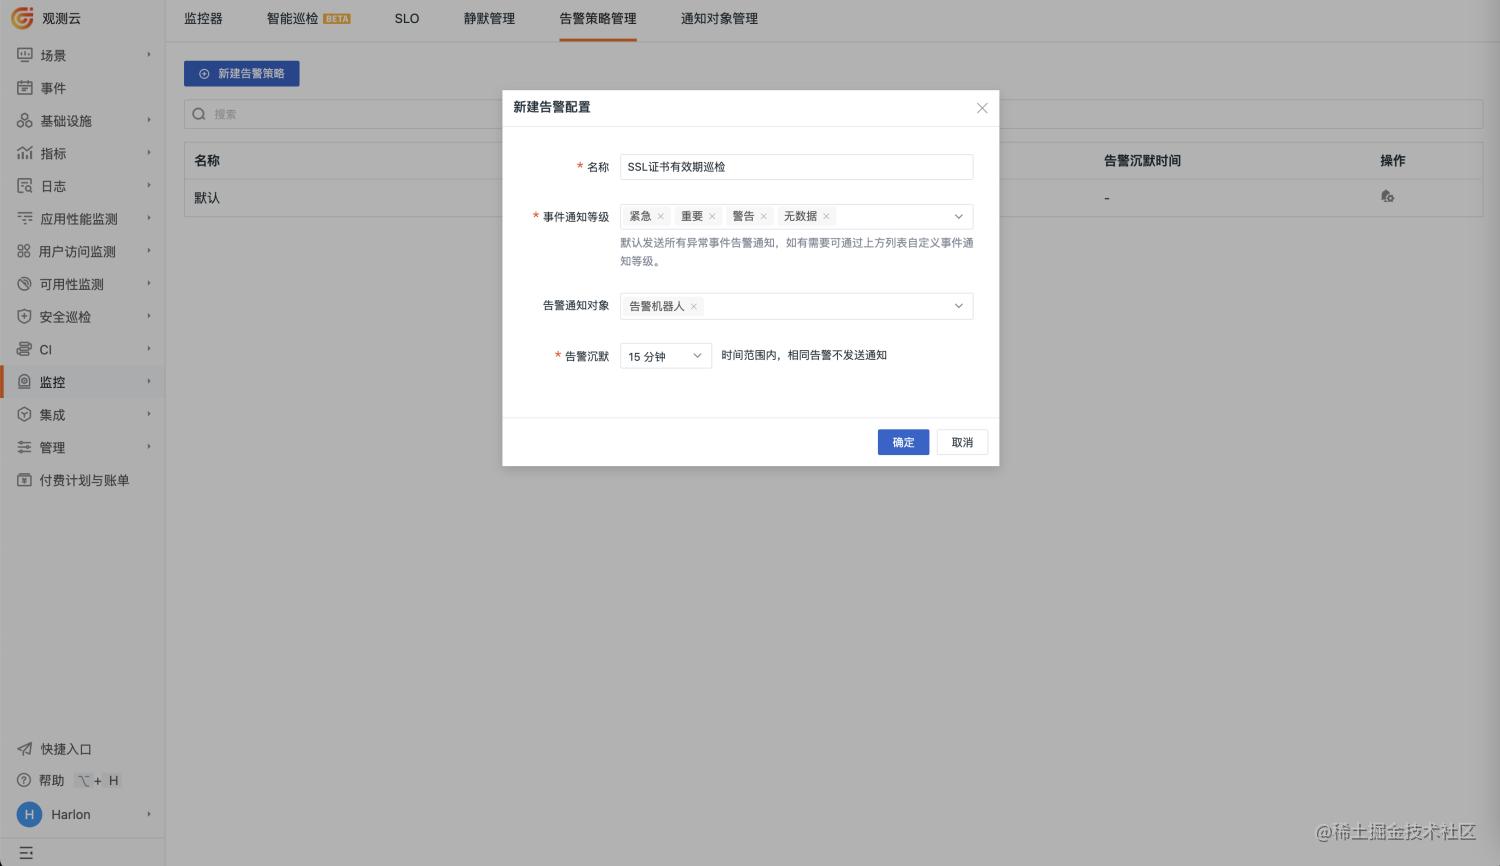Click the 新建告警策略 button
The height and width of the screenshot is (866, 1500).
click(241, 73)
